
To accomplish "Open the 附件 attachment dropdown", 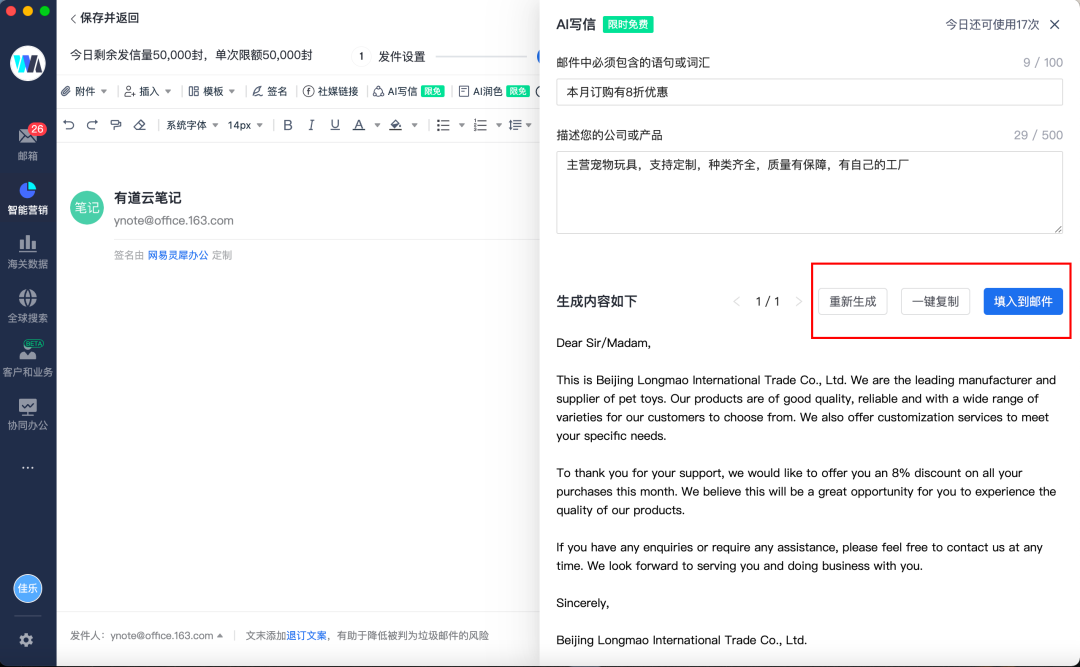I will (85, 91).
